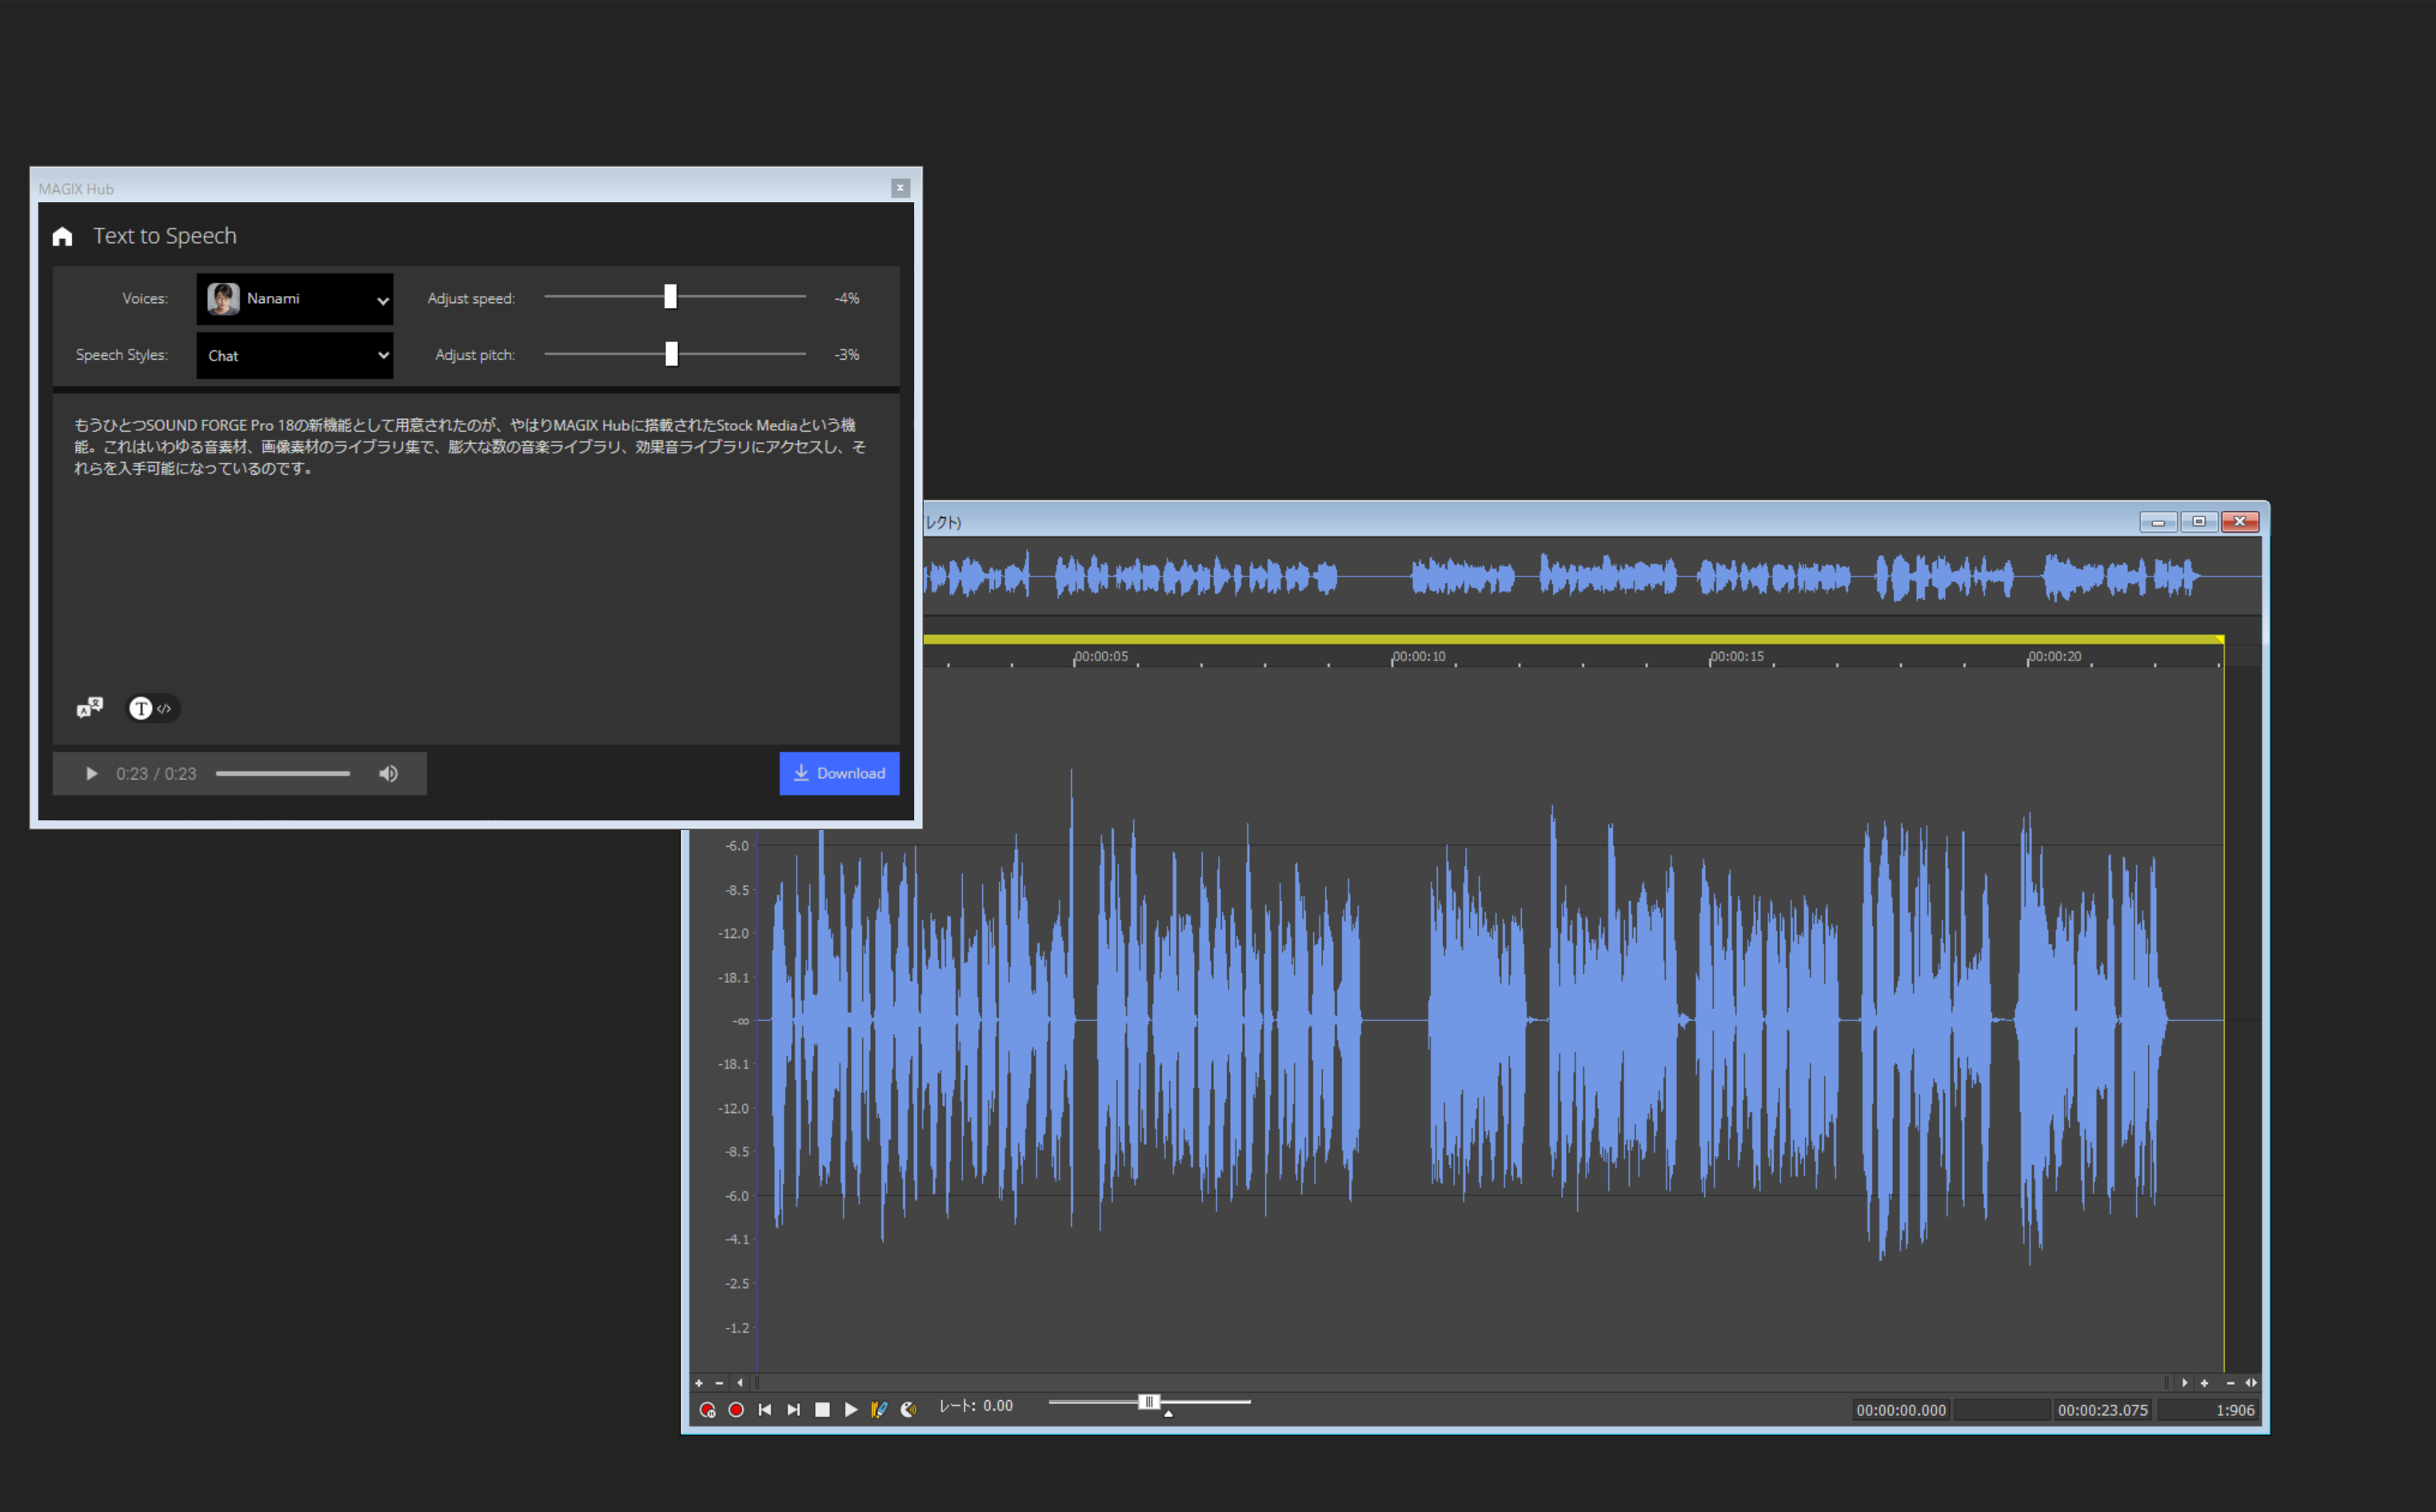Click the 00:00:05 ruler mark
Image resolution: width=2436 pixels, height=1512 pixels.
pos(1100,657)
